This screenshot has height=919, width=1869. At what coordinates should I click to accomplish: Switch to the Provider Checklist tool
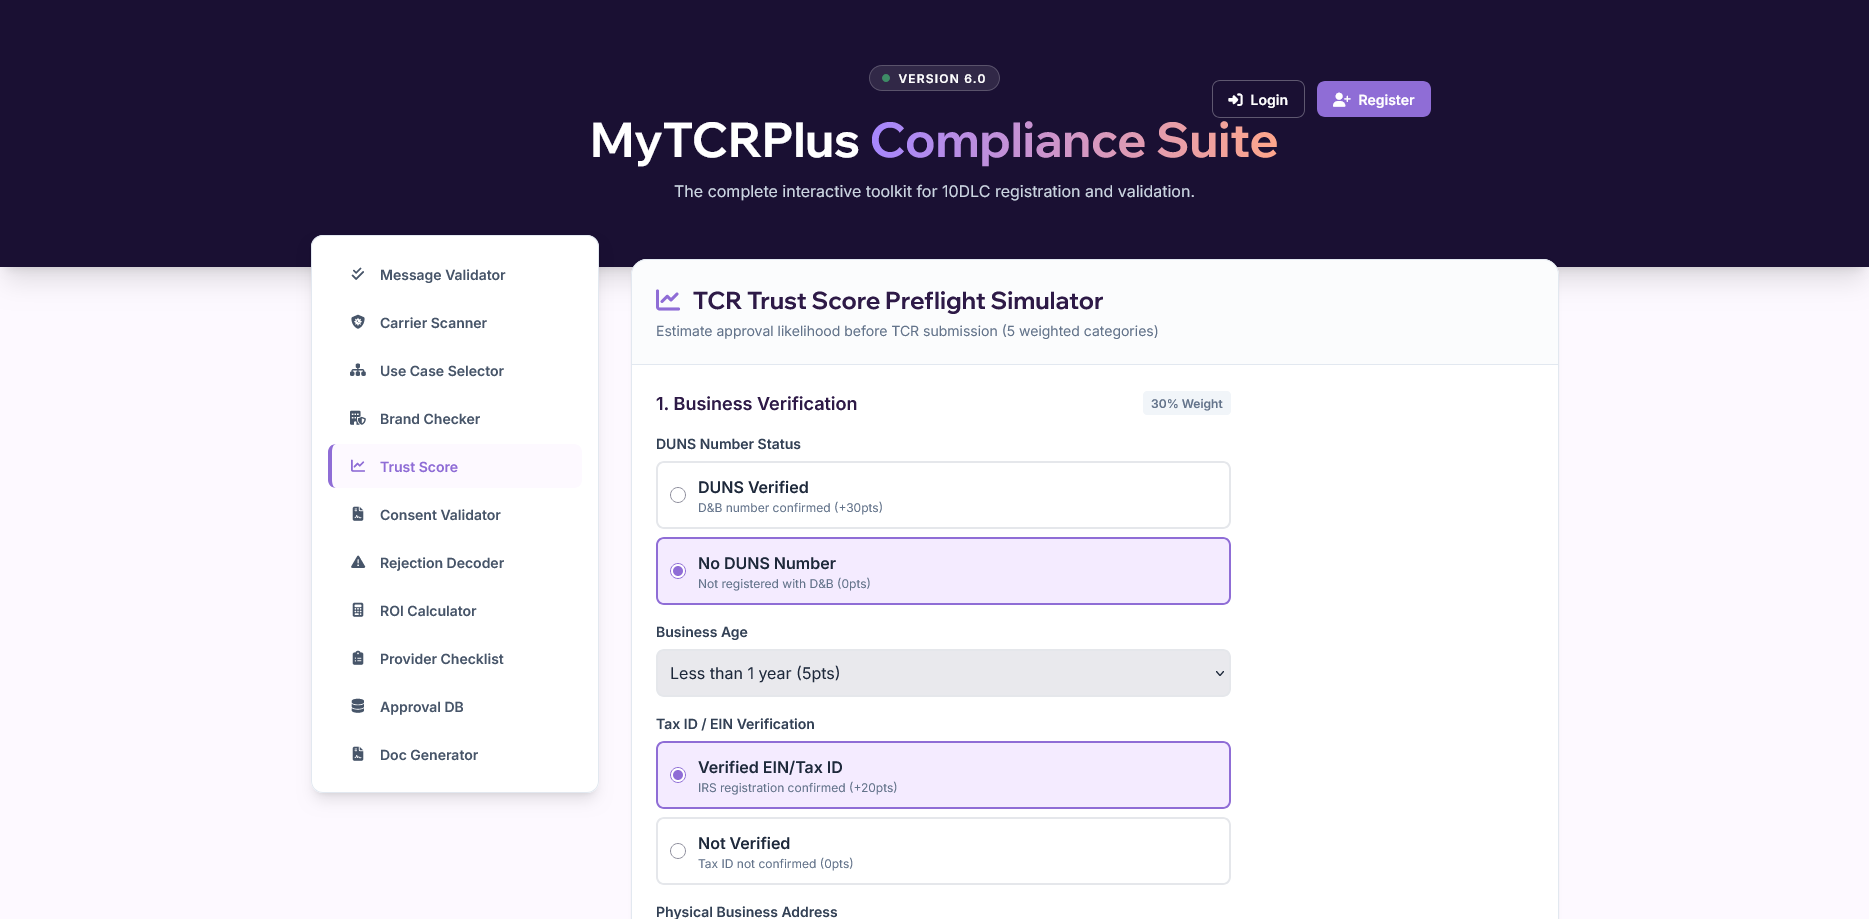(x=441, y=658)
